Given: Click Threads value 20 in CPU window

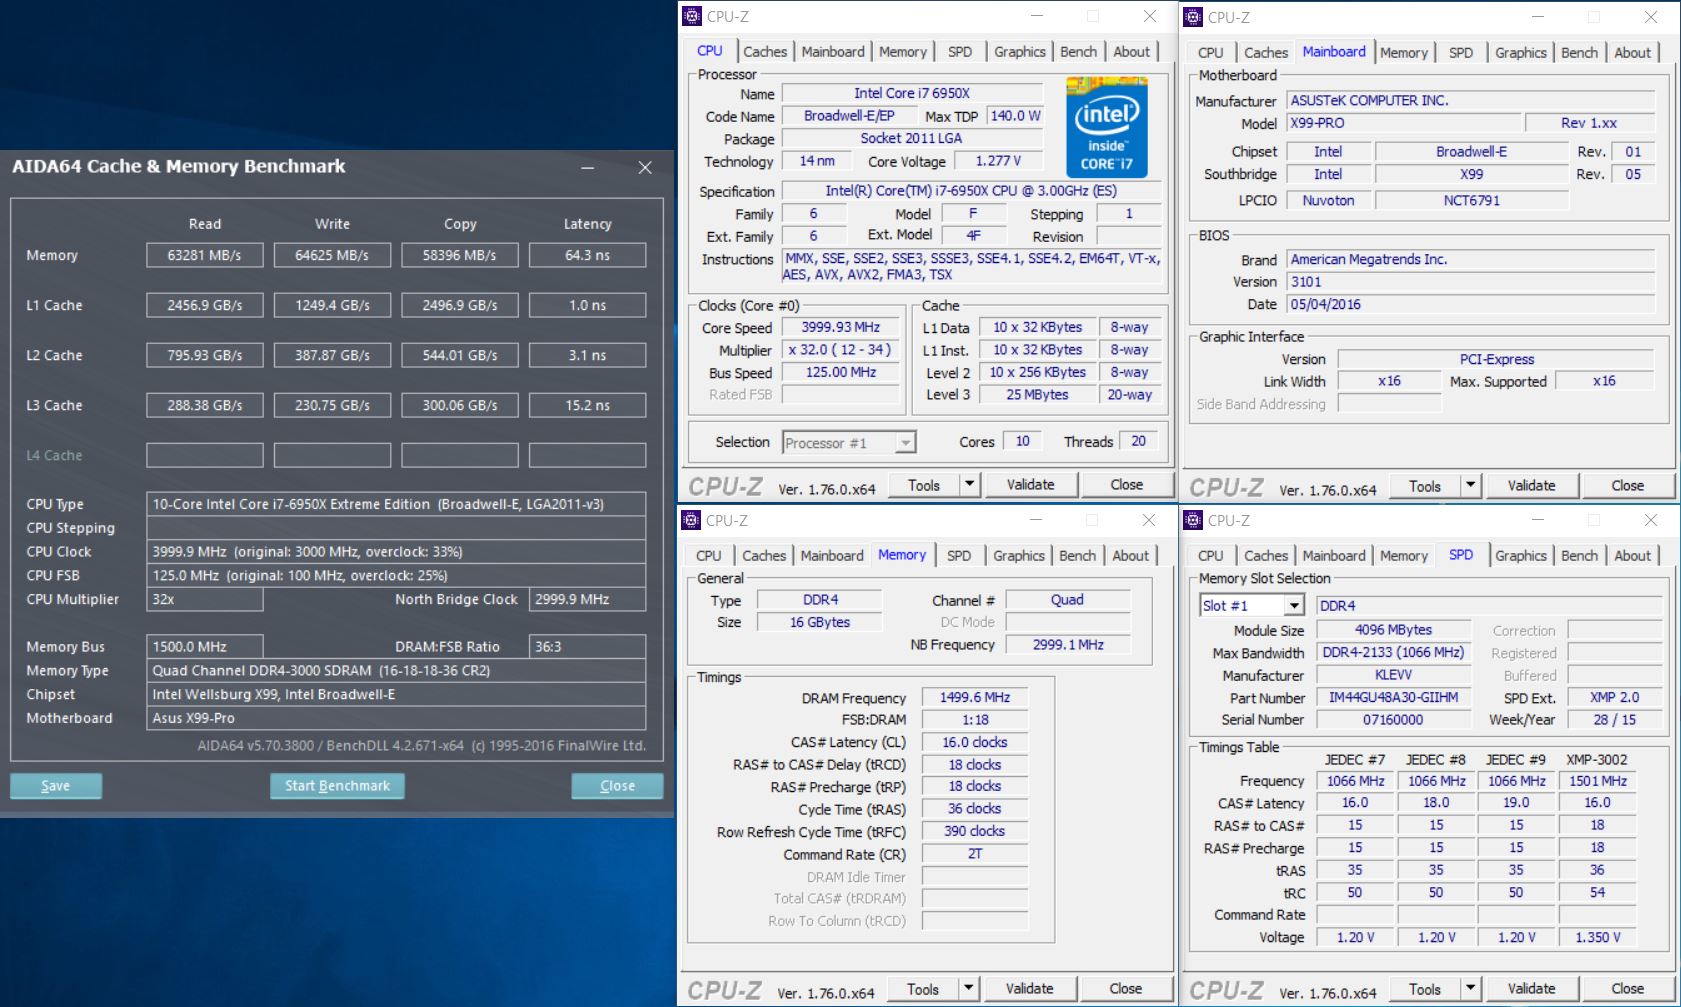Looking at the screenshot, I should (x=1138, y=441).
